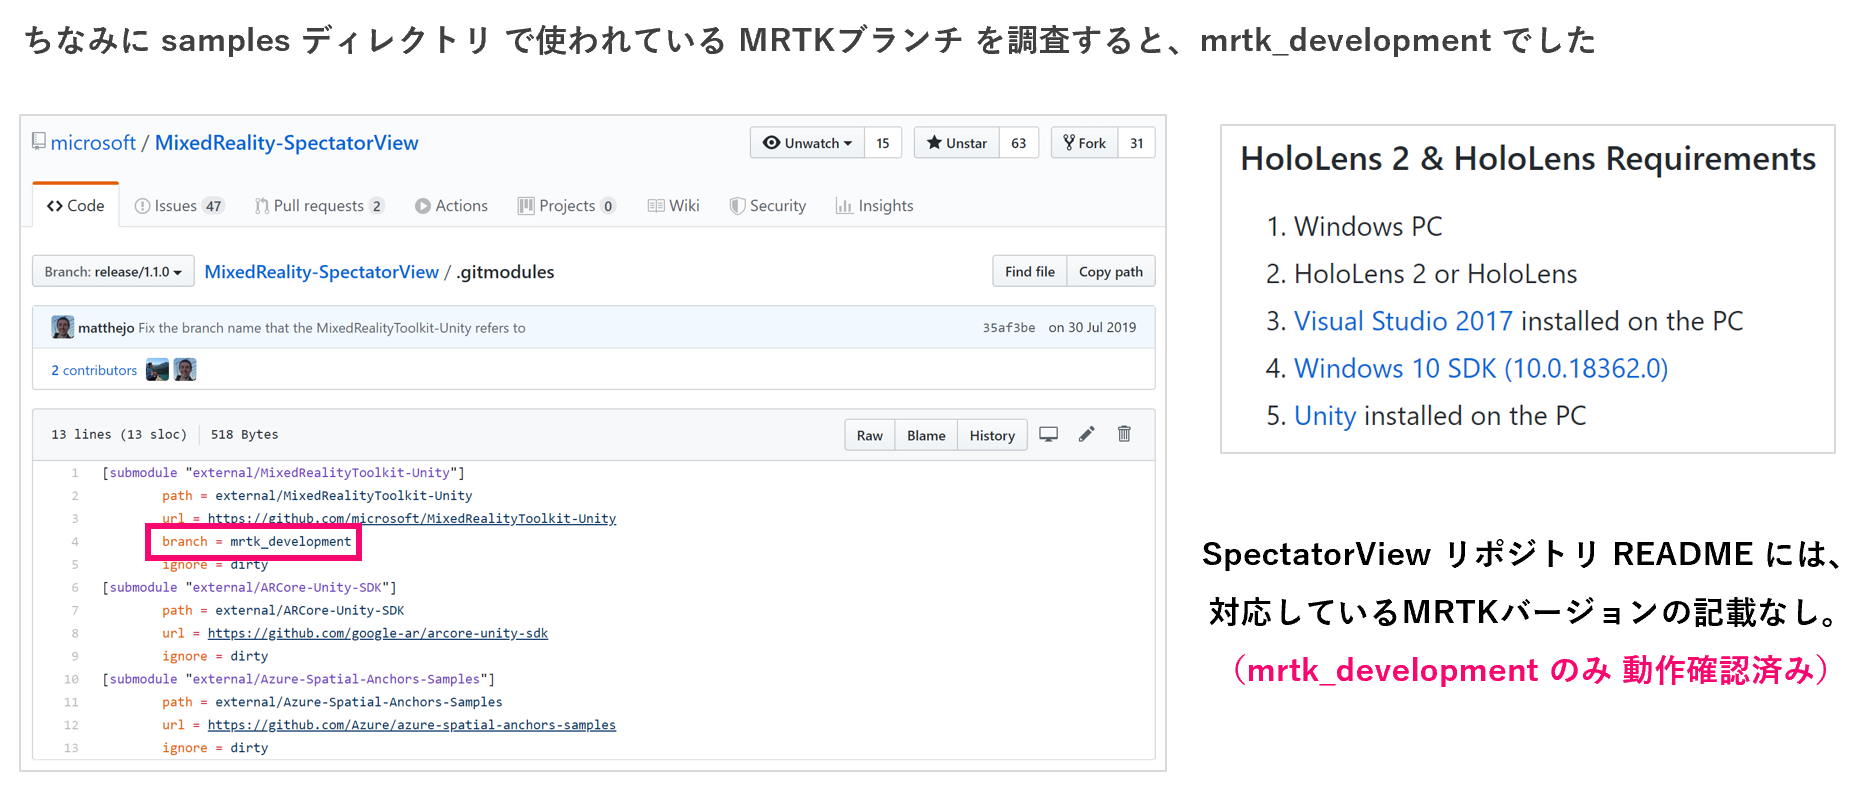Select line number 1 in the file
The image size is (1866, 812).
click(x=74, y=473)
